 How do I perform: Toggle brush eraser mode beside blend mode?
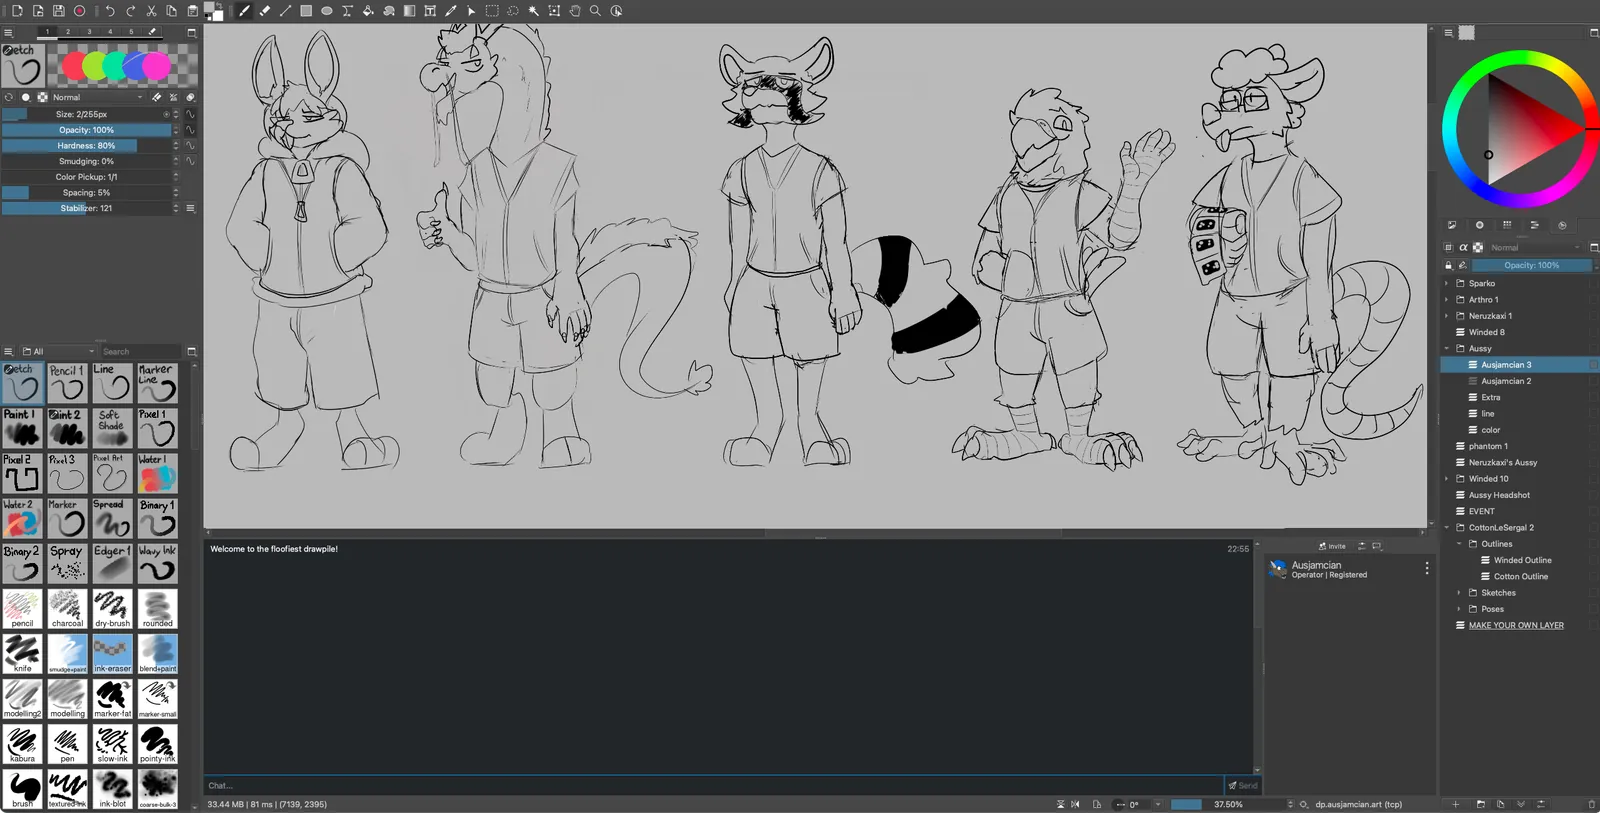(157, 97)
